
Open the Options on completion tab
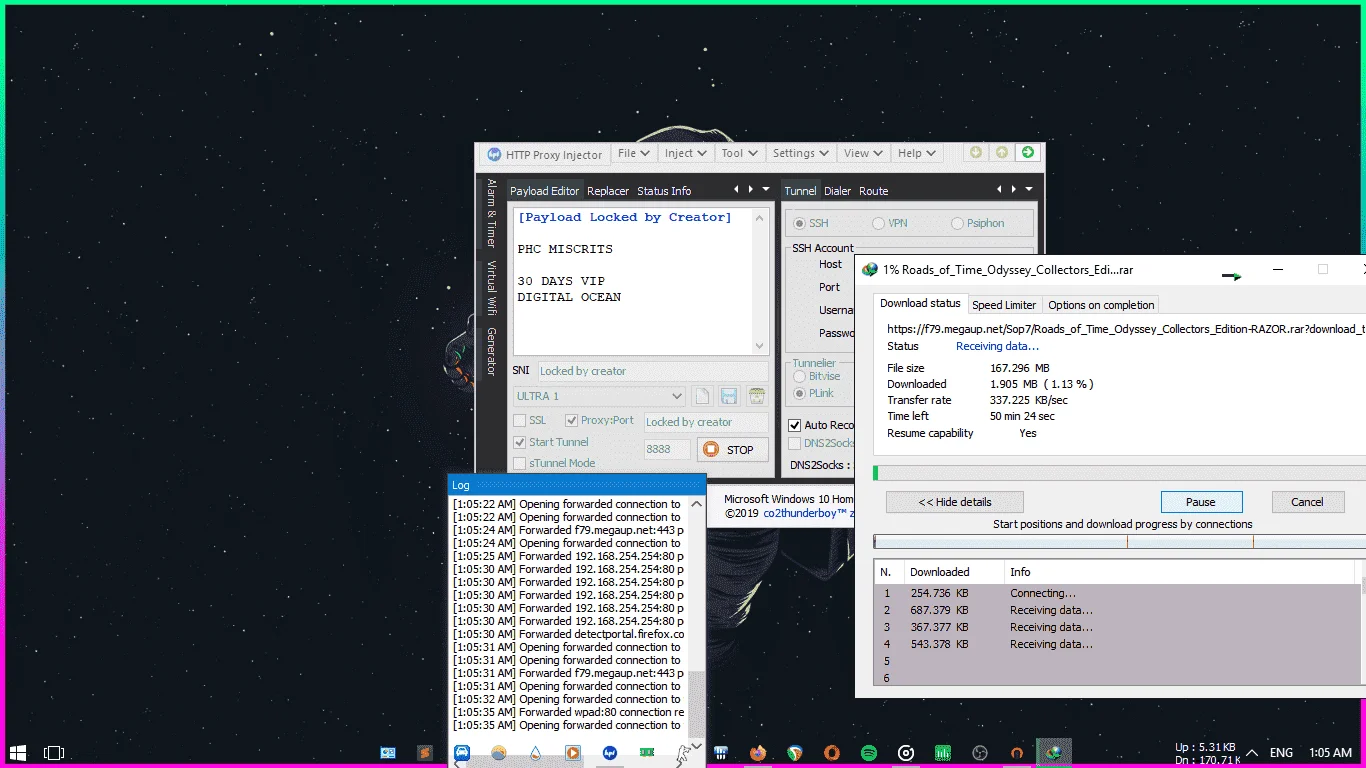click(1101, 305)
